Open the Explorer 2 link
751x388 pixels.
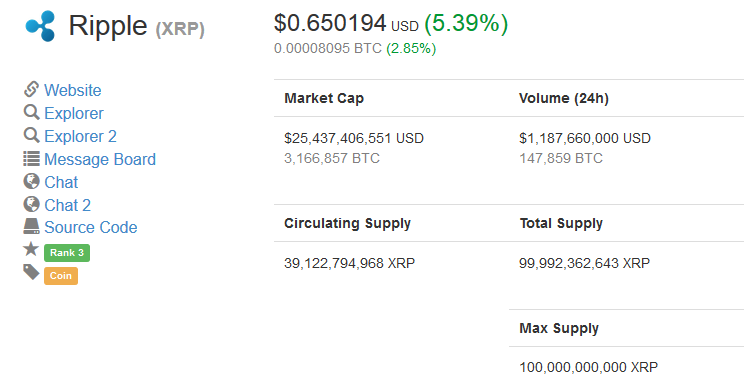click(80, 136)
